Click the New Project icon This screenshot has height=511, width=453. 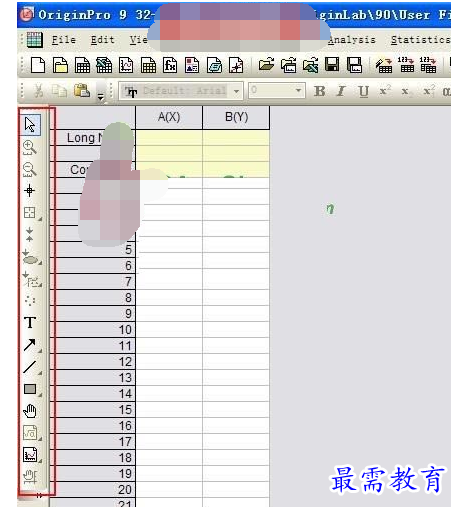[x=38, y=65]
